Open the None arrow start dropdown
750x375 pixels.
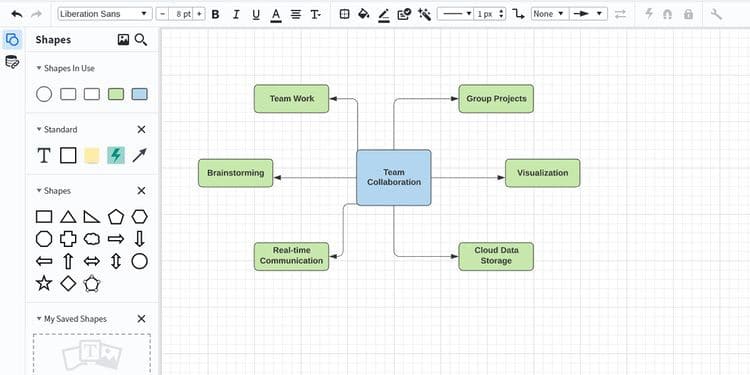pos(550,14)
